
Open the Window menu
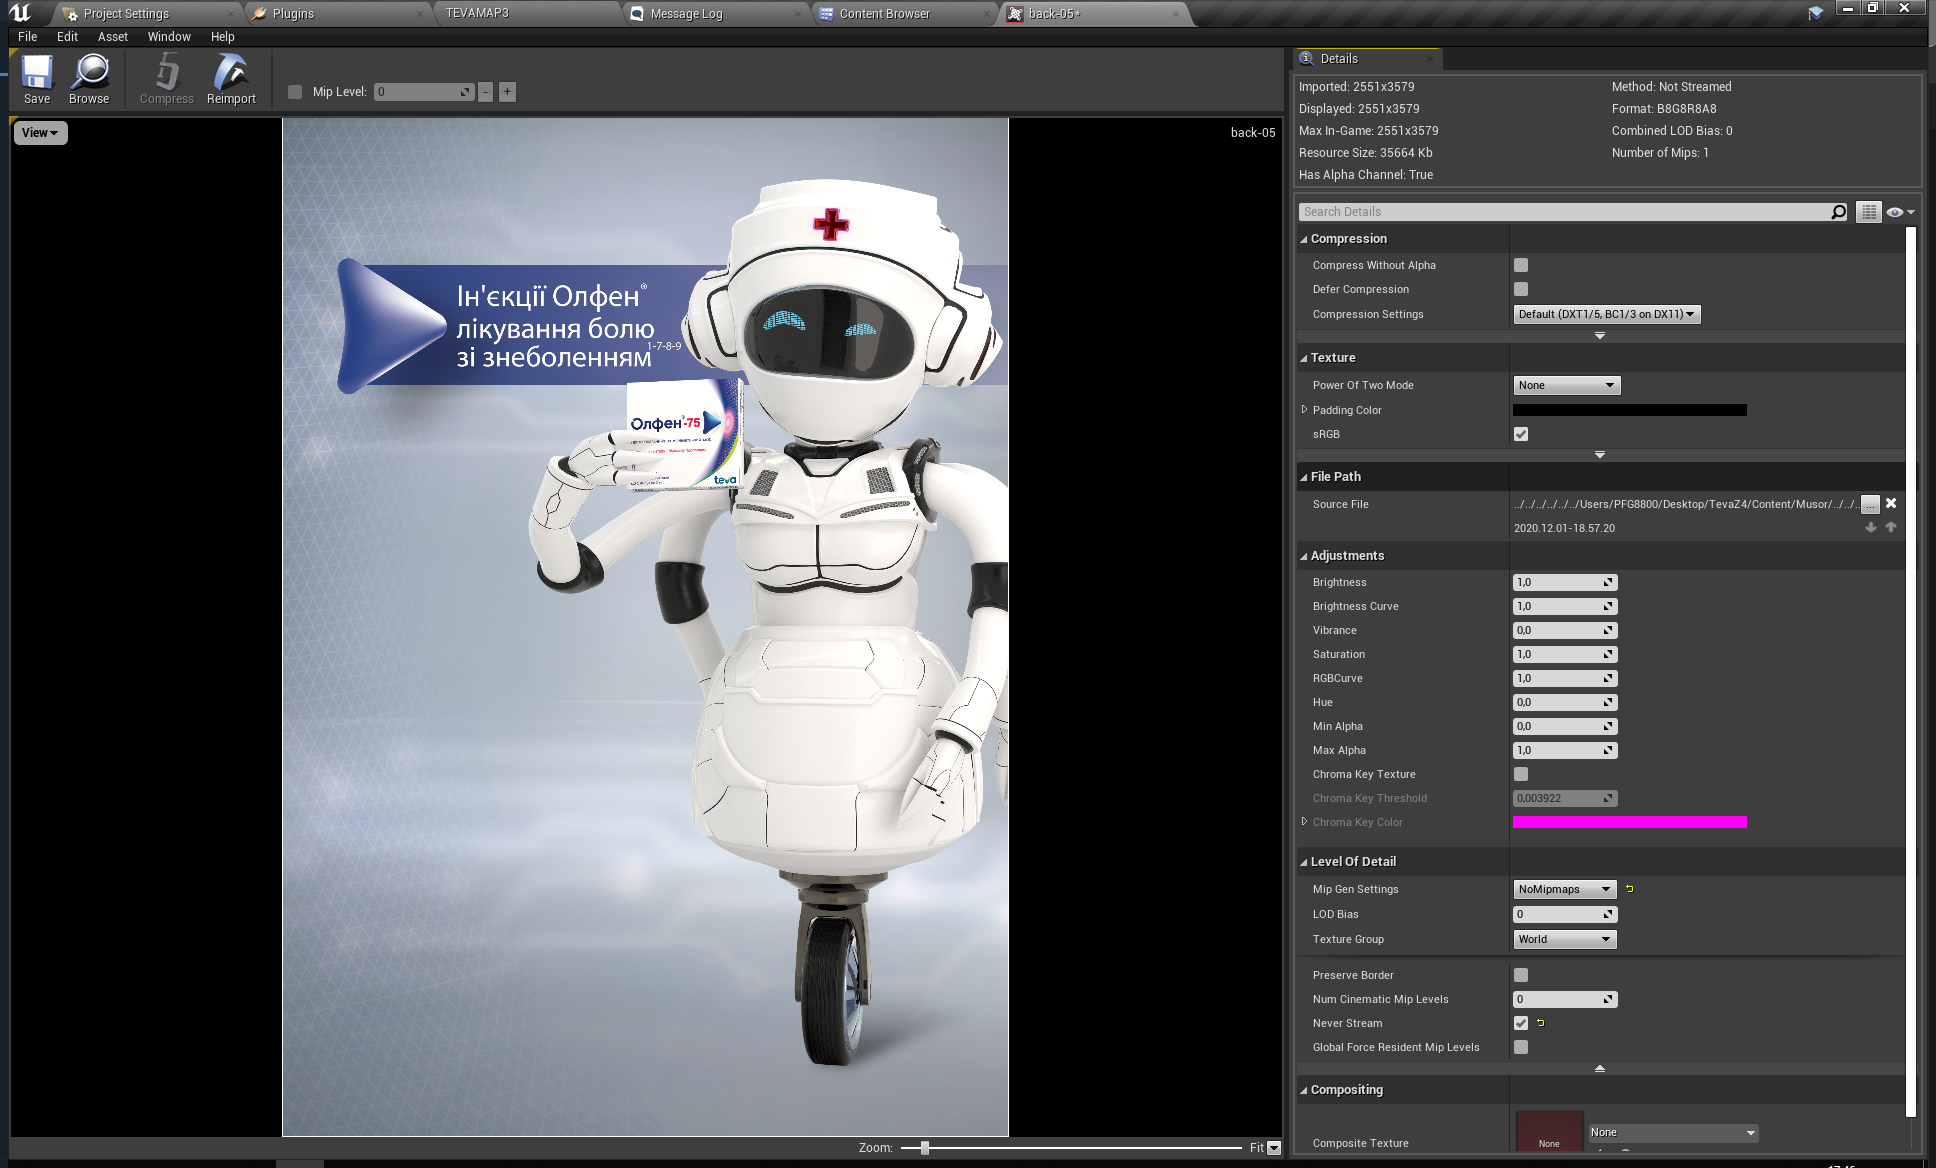click(169, 37)
